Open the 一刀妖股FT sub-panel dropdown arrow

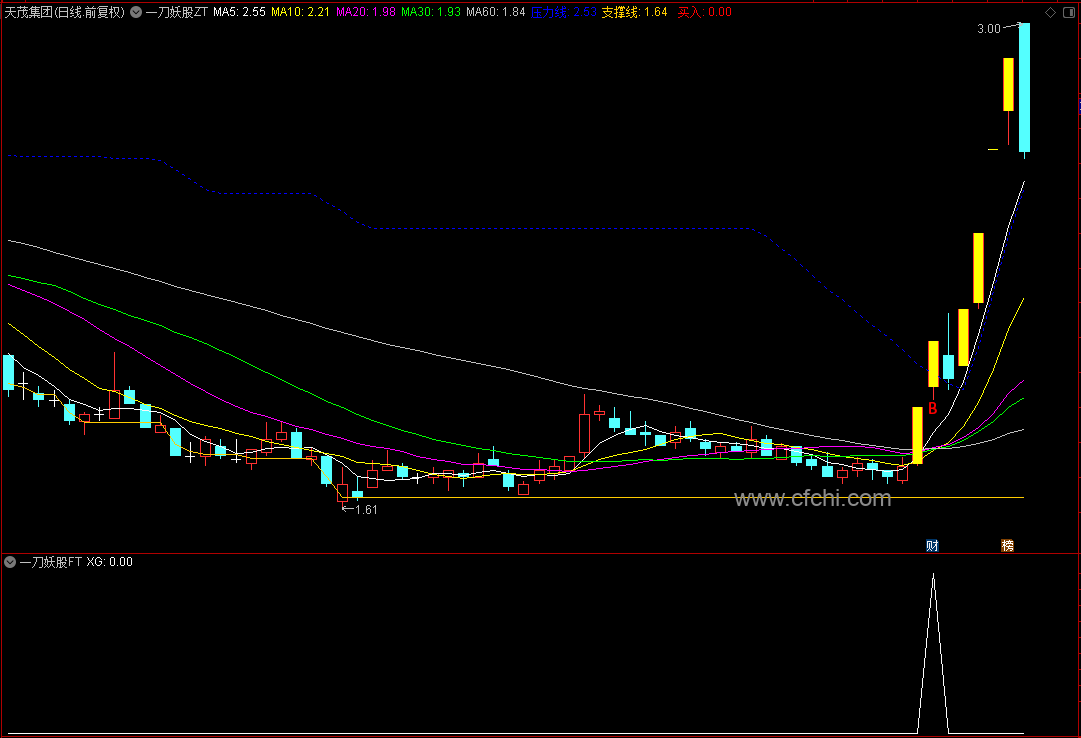[10, 562]
